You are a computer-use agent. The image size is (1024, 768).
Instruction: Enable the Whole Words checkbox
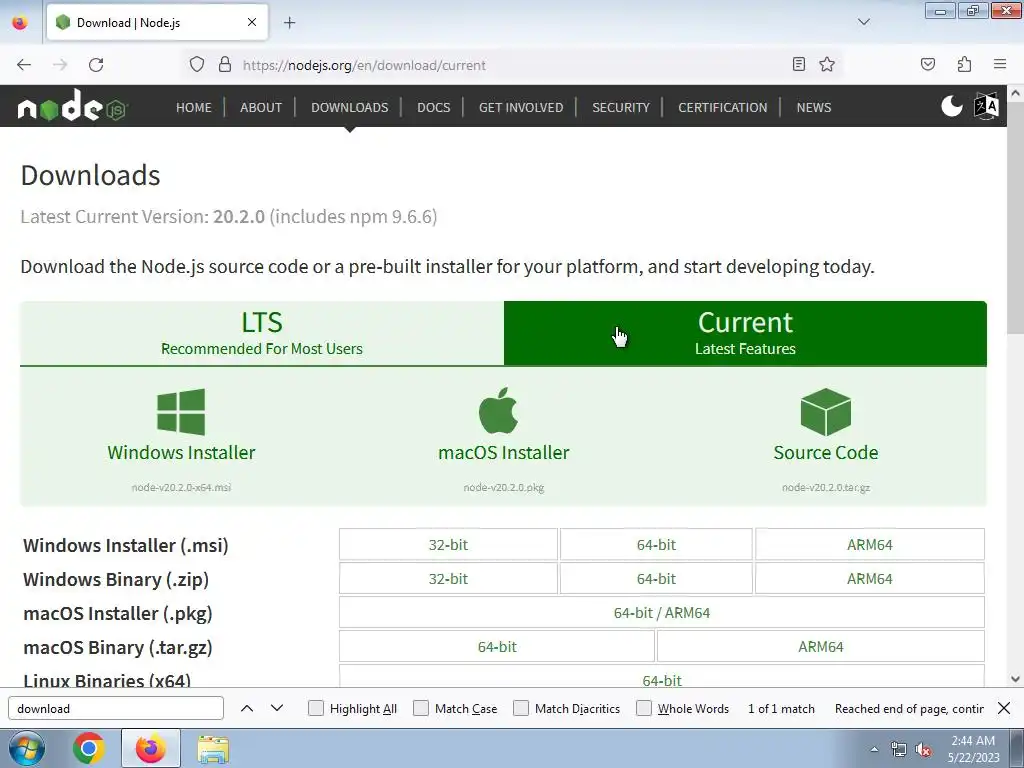[x=644, y=708]
